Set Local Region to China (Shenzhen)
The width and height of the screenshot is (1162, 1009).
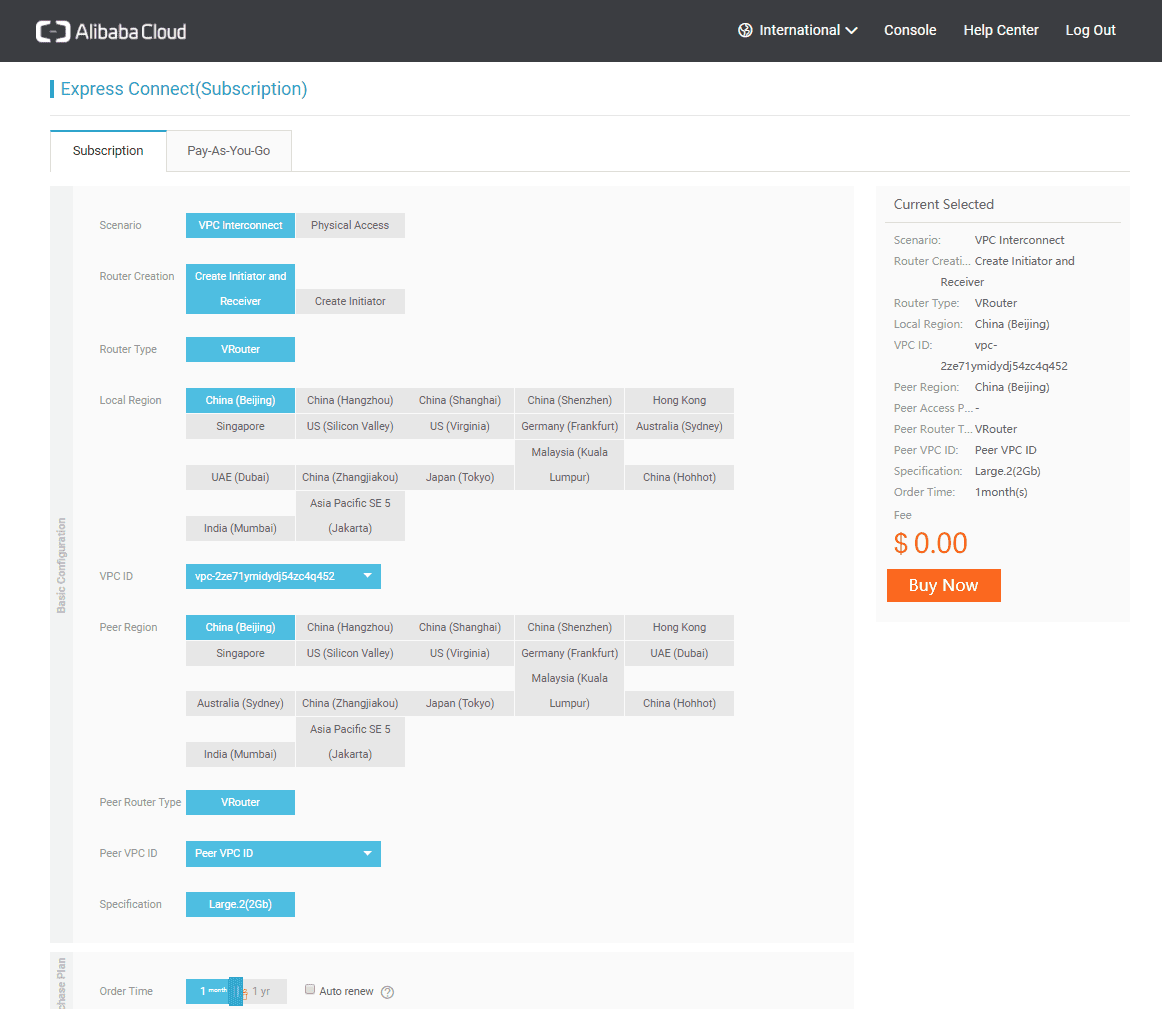click(x=569, y=401)
